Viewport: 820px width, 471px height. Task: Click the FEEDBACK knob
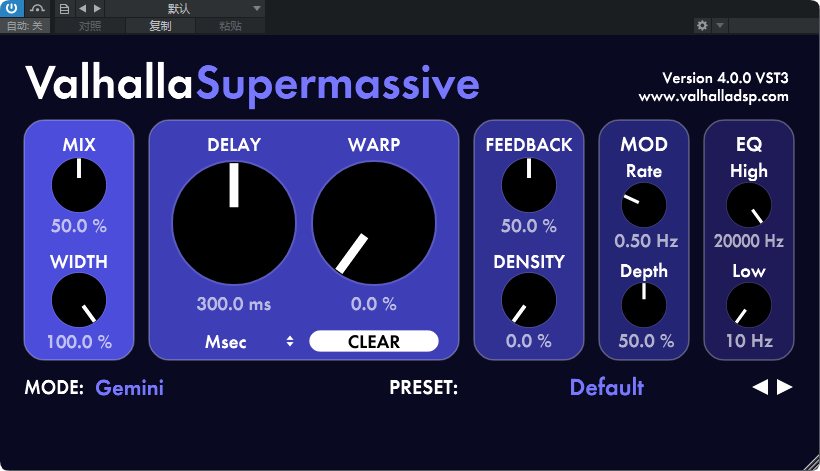point(529,185)
